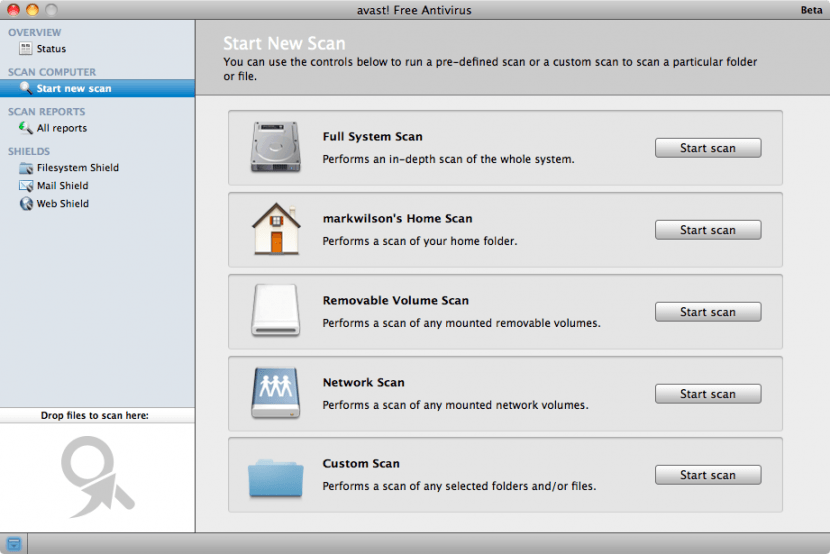This screenshot has width=830, height=554.
Task: Click the All reports icon
Action: pyautogui.click(x=25, y=128)
